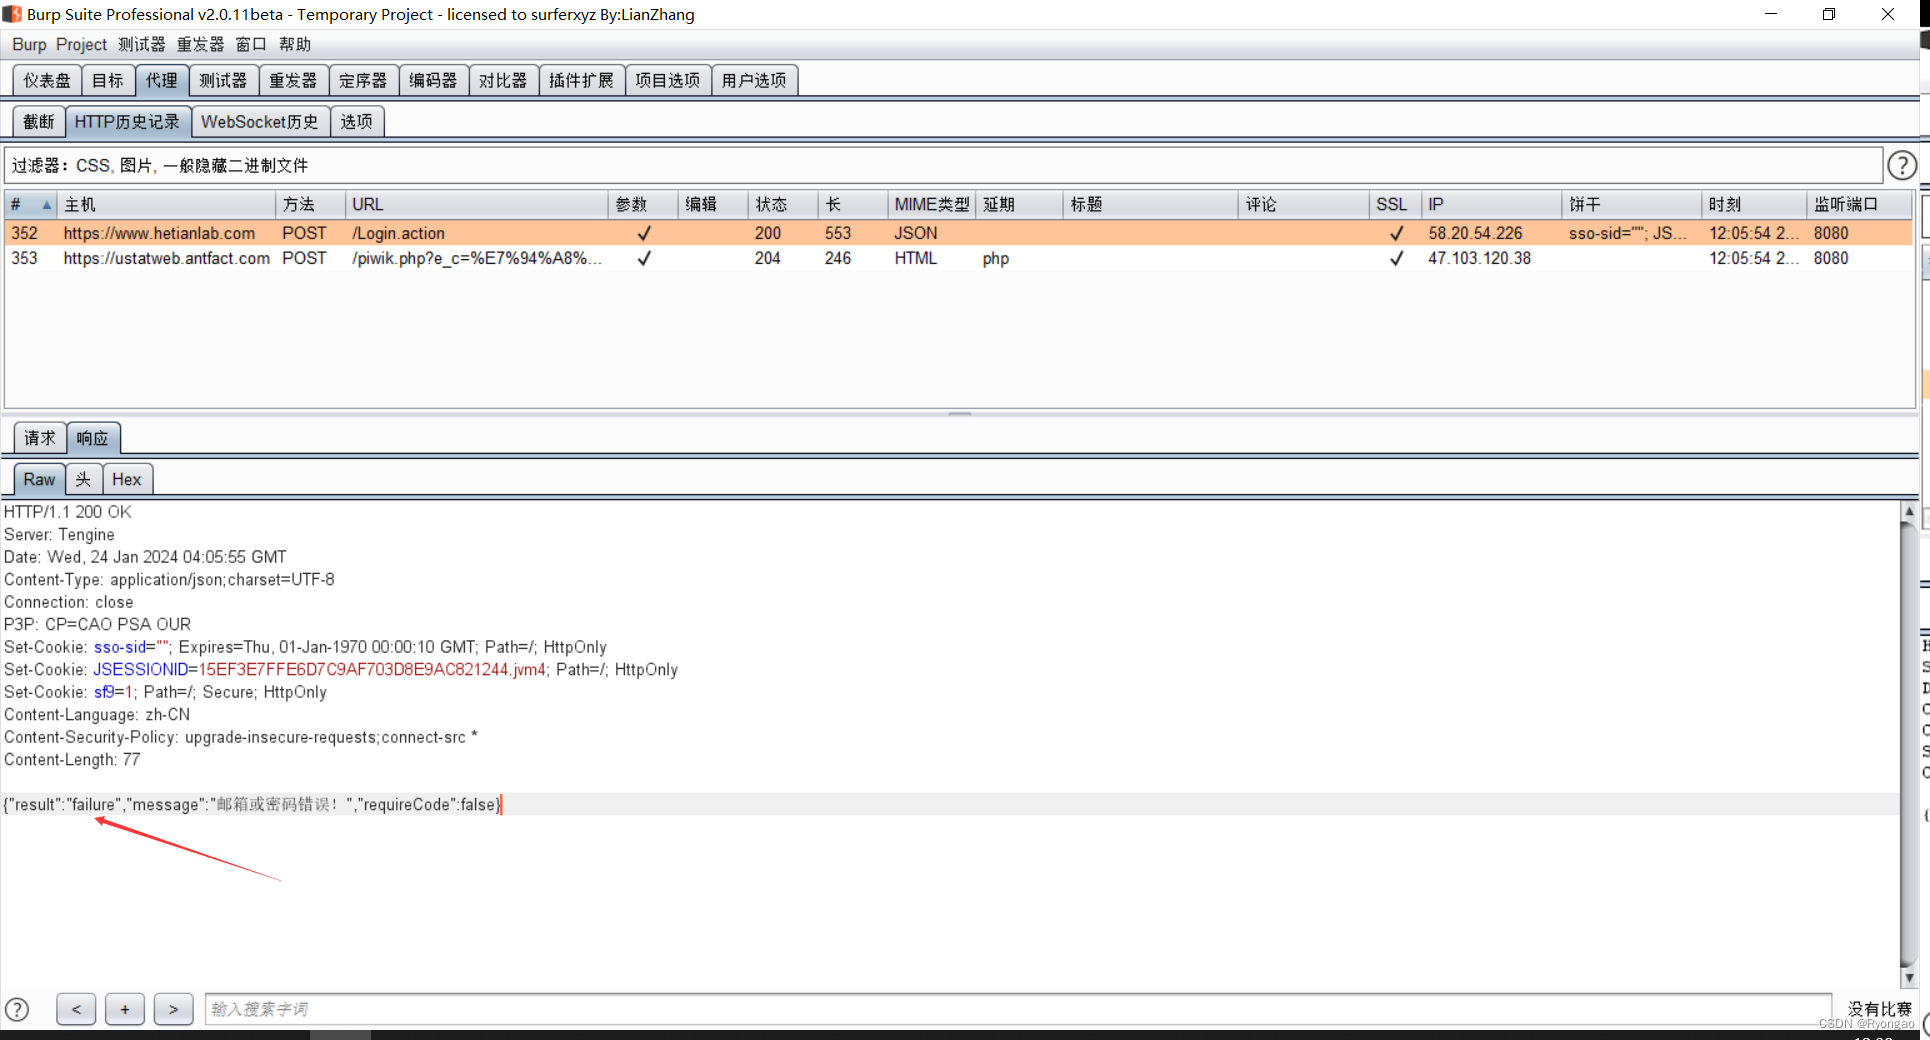The height and width of the screenshot is (1040, 1930).
Task: Open the 插件扩展 tab
Action: tap(582, 80)
